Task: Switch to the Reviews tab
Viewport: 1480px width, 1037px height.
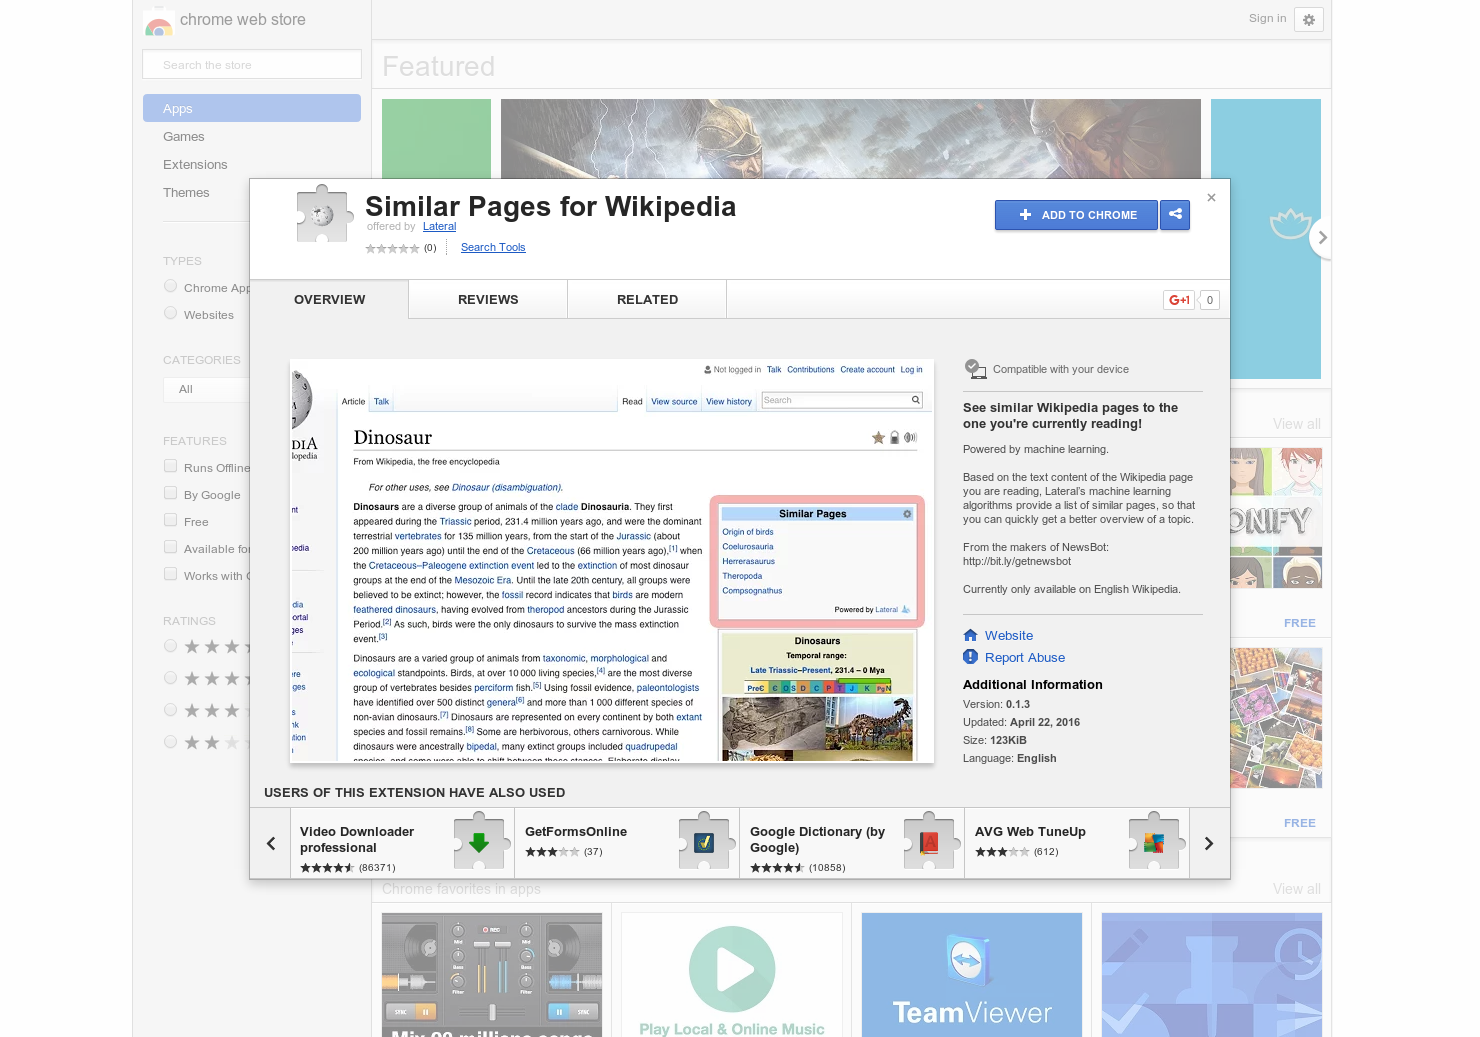Action: [487, 299]
